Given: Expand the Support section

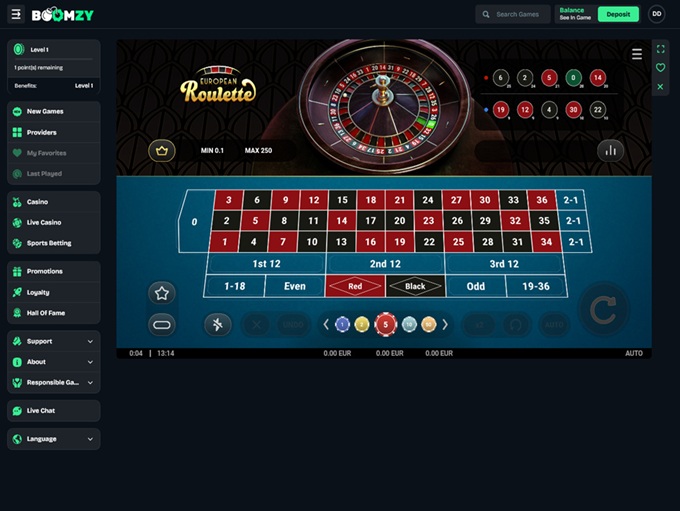Looking at the screenshot, I should pos(54,341).
